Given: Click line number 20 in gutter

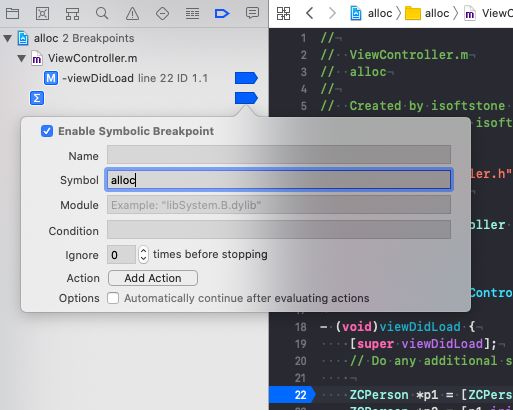Looking at the screenshot, I should pyautogui.click(x=301, y=361).
